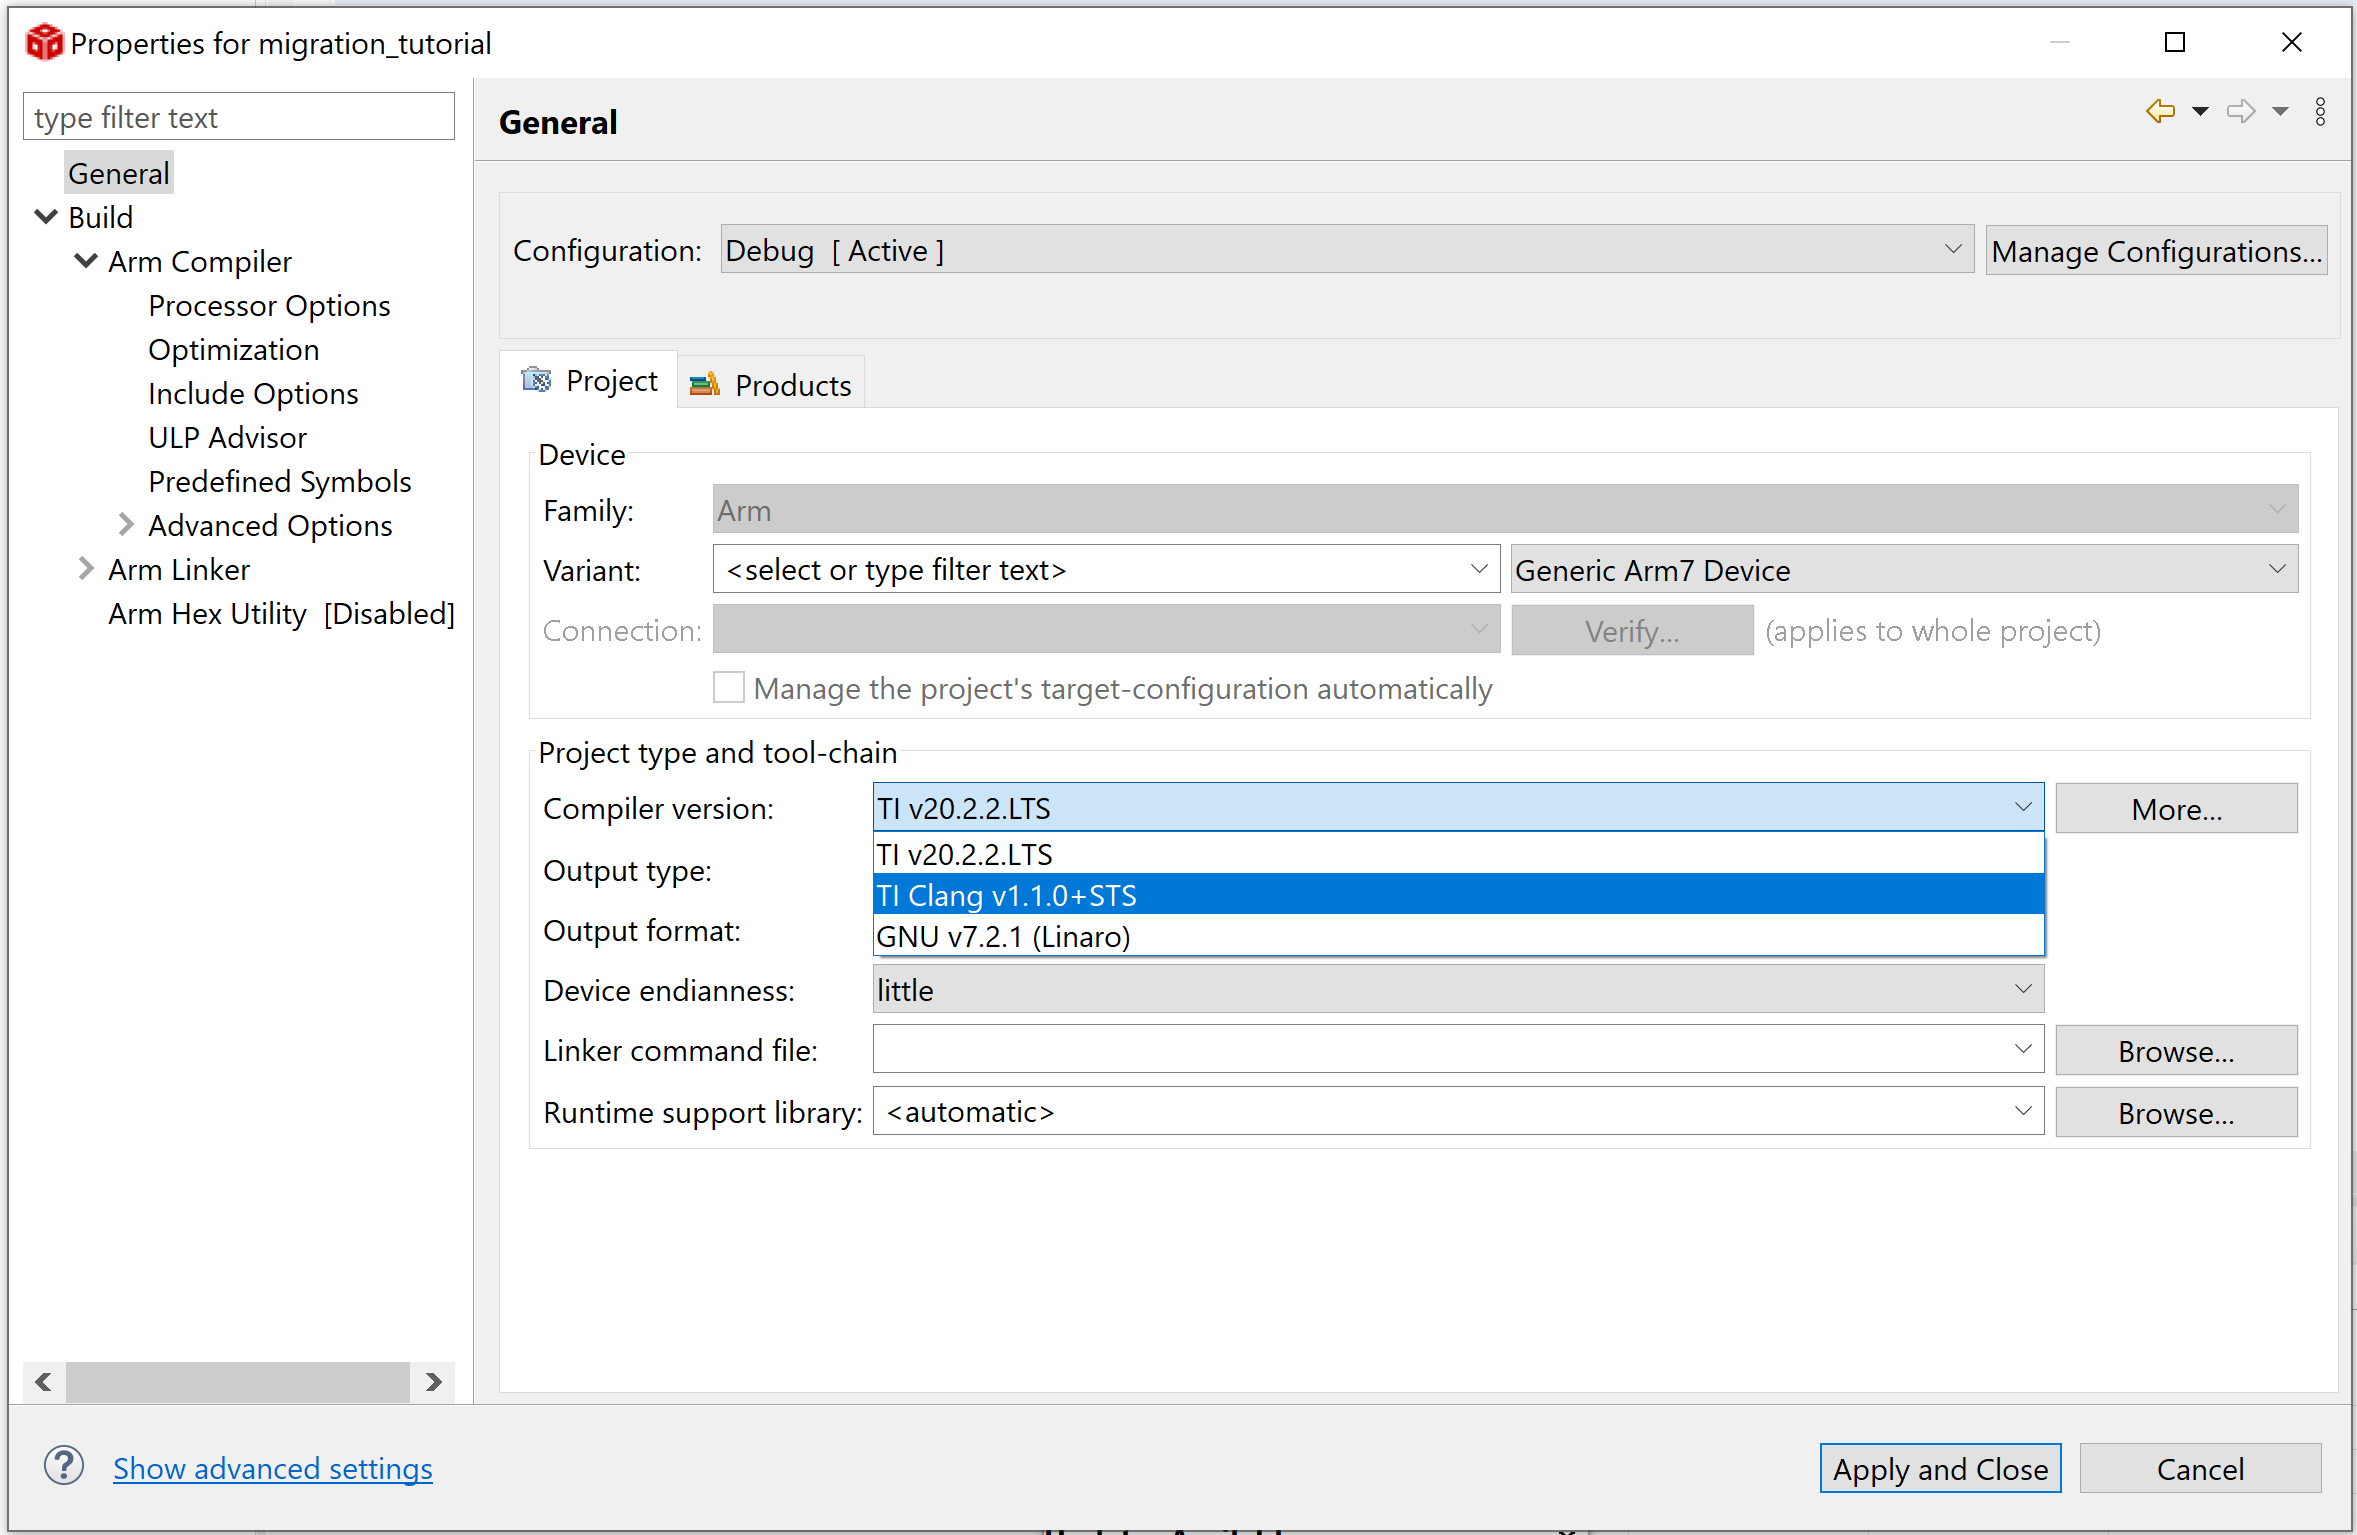Expand the Arm Linker tree item

(x=85, y=568)
